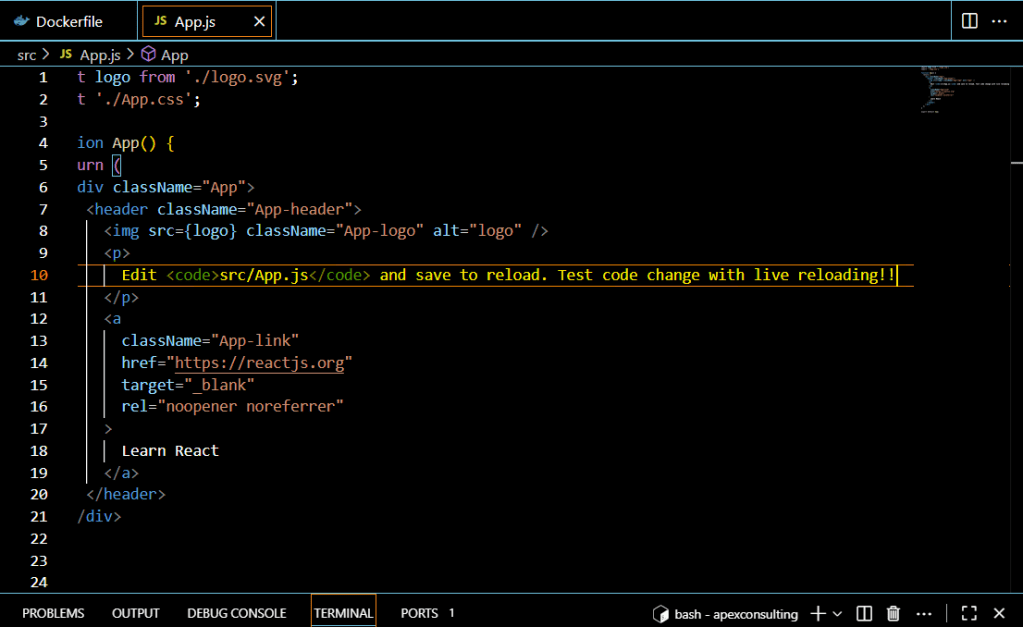1023x627 pixels.
Task: Split the editor with the top-right icon
Action: pyautogui.click(x=969, y=21)
